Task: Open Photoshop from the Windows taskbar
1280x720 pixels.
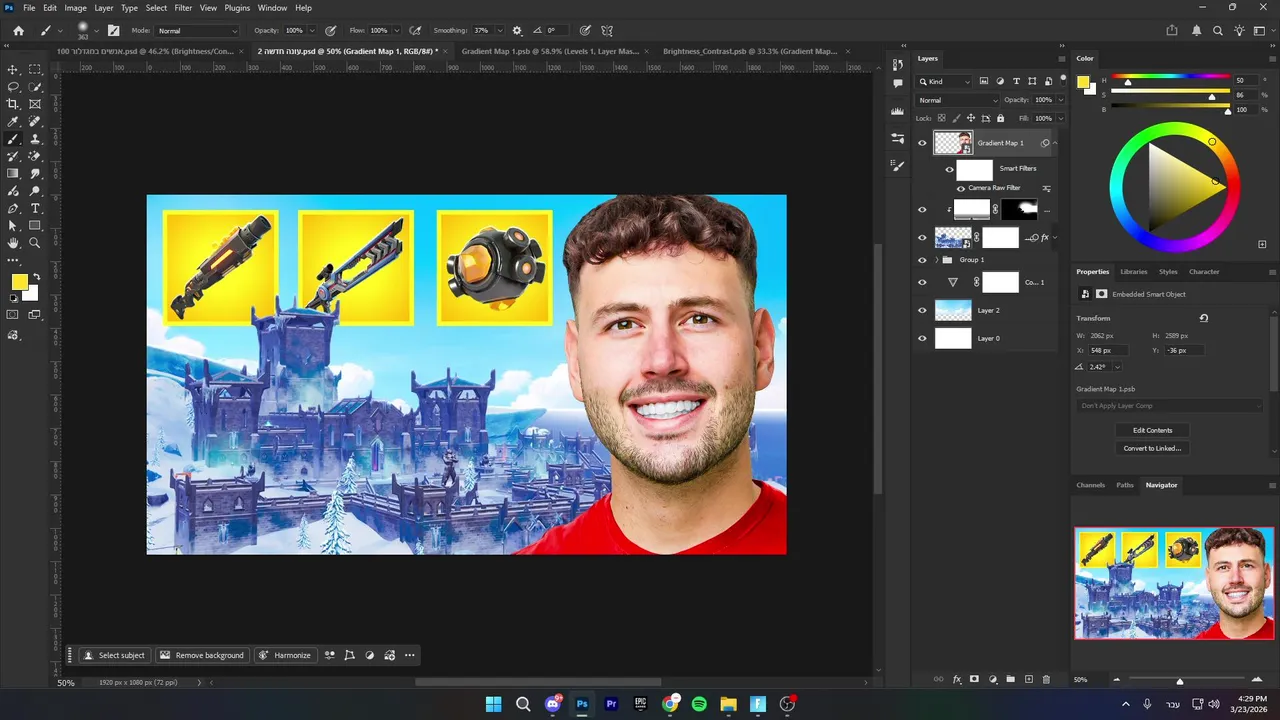Action: tap(582, 704)
